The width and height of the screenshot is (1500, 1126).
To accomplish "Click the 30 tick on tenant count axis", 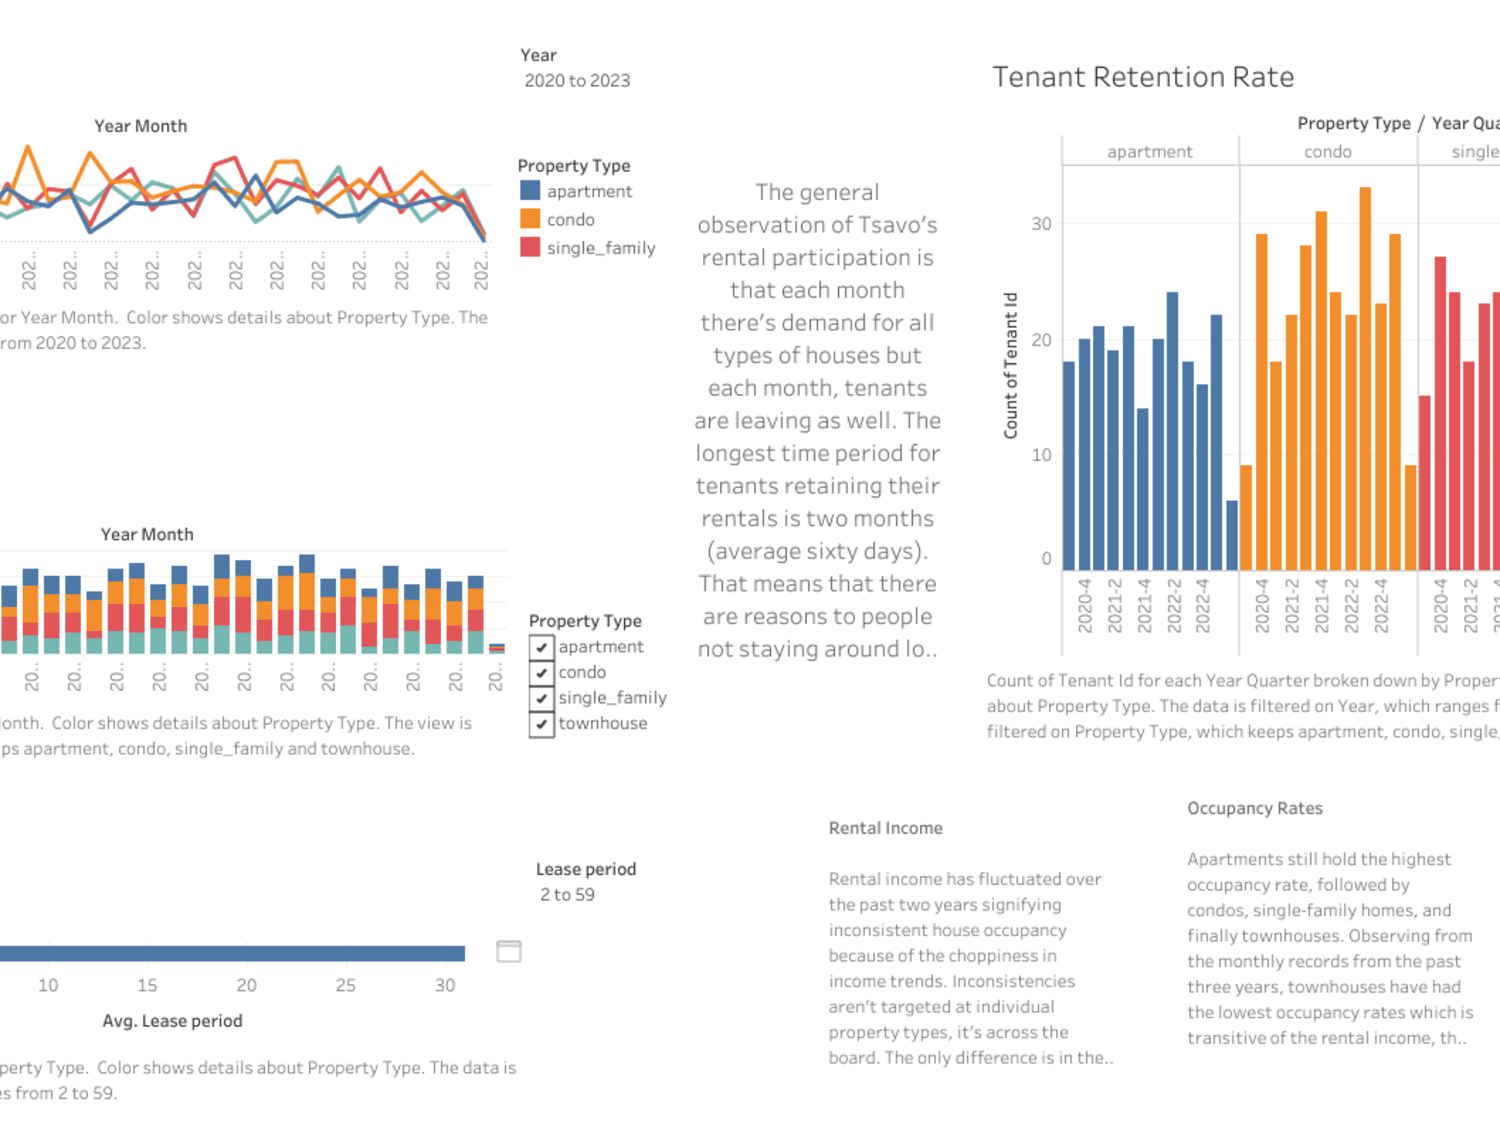I will point(1041,224).
